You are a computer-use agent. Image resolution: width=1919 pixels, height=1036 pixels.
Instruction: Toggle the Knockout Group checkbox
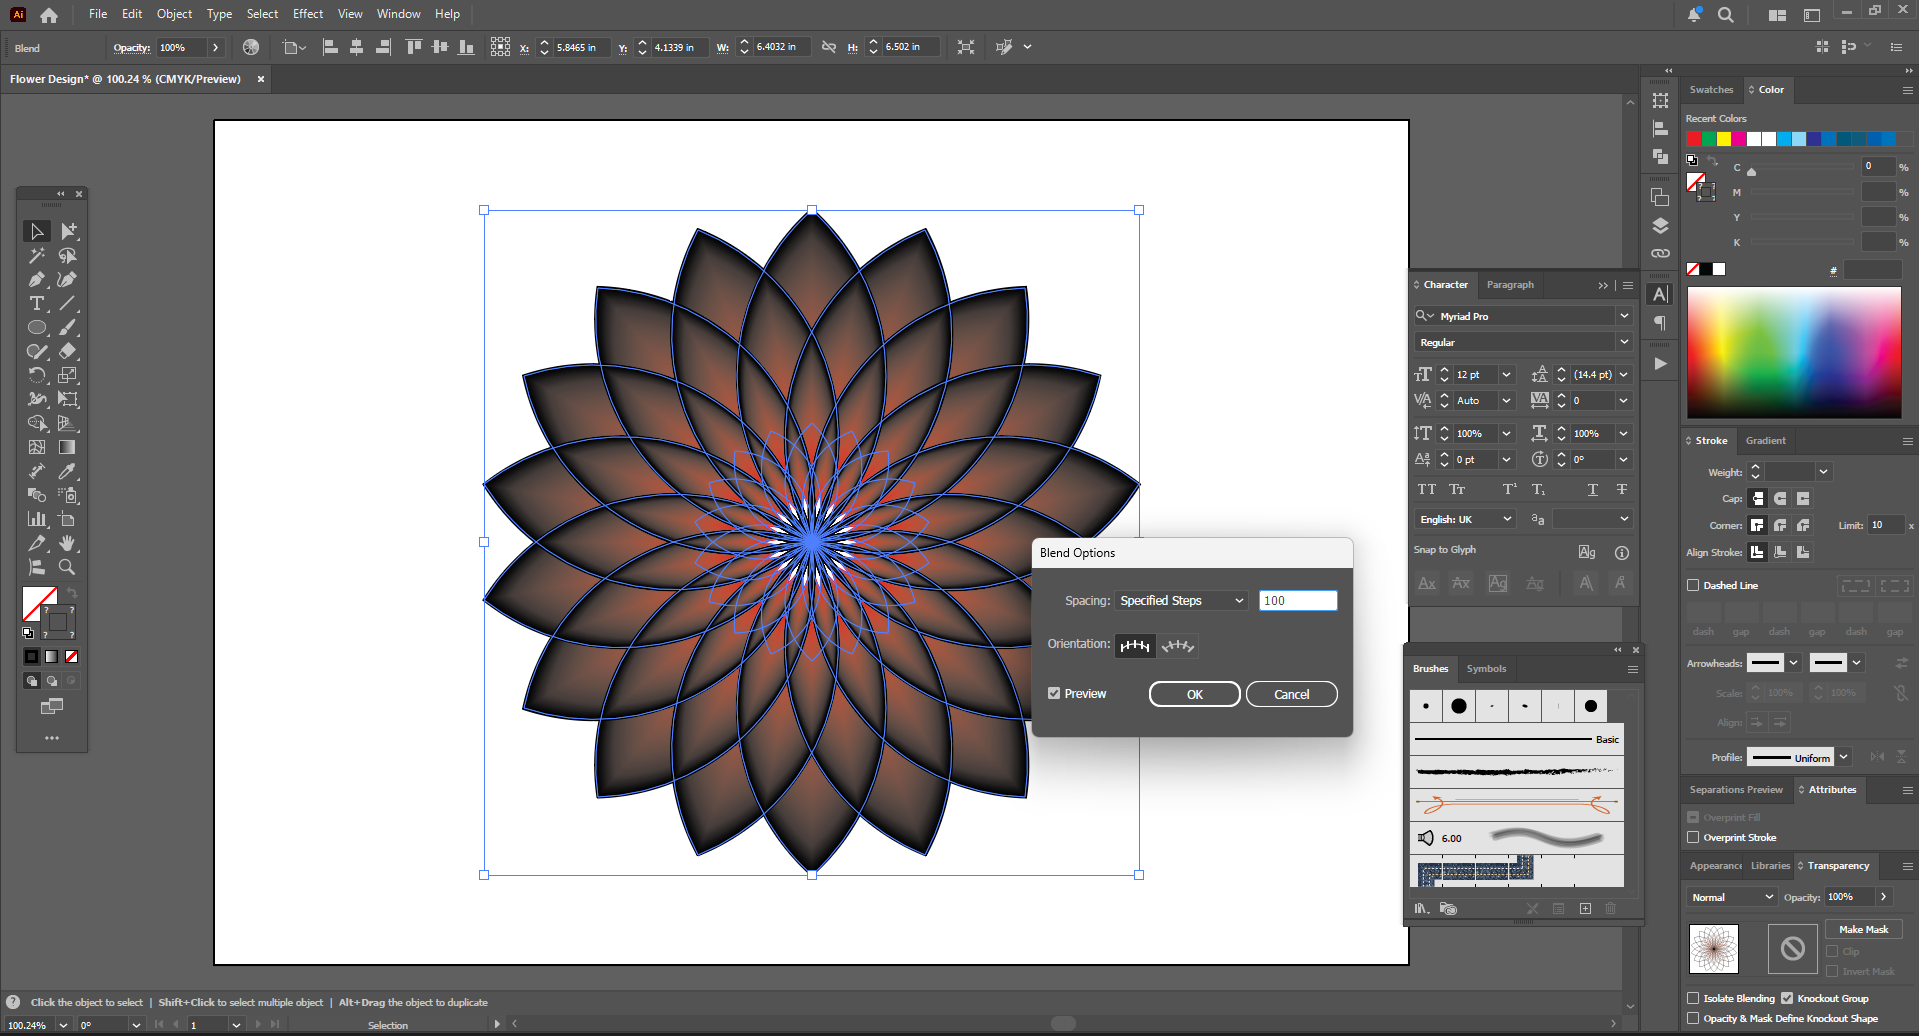click(1787, 998)
